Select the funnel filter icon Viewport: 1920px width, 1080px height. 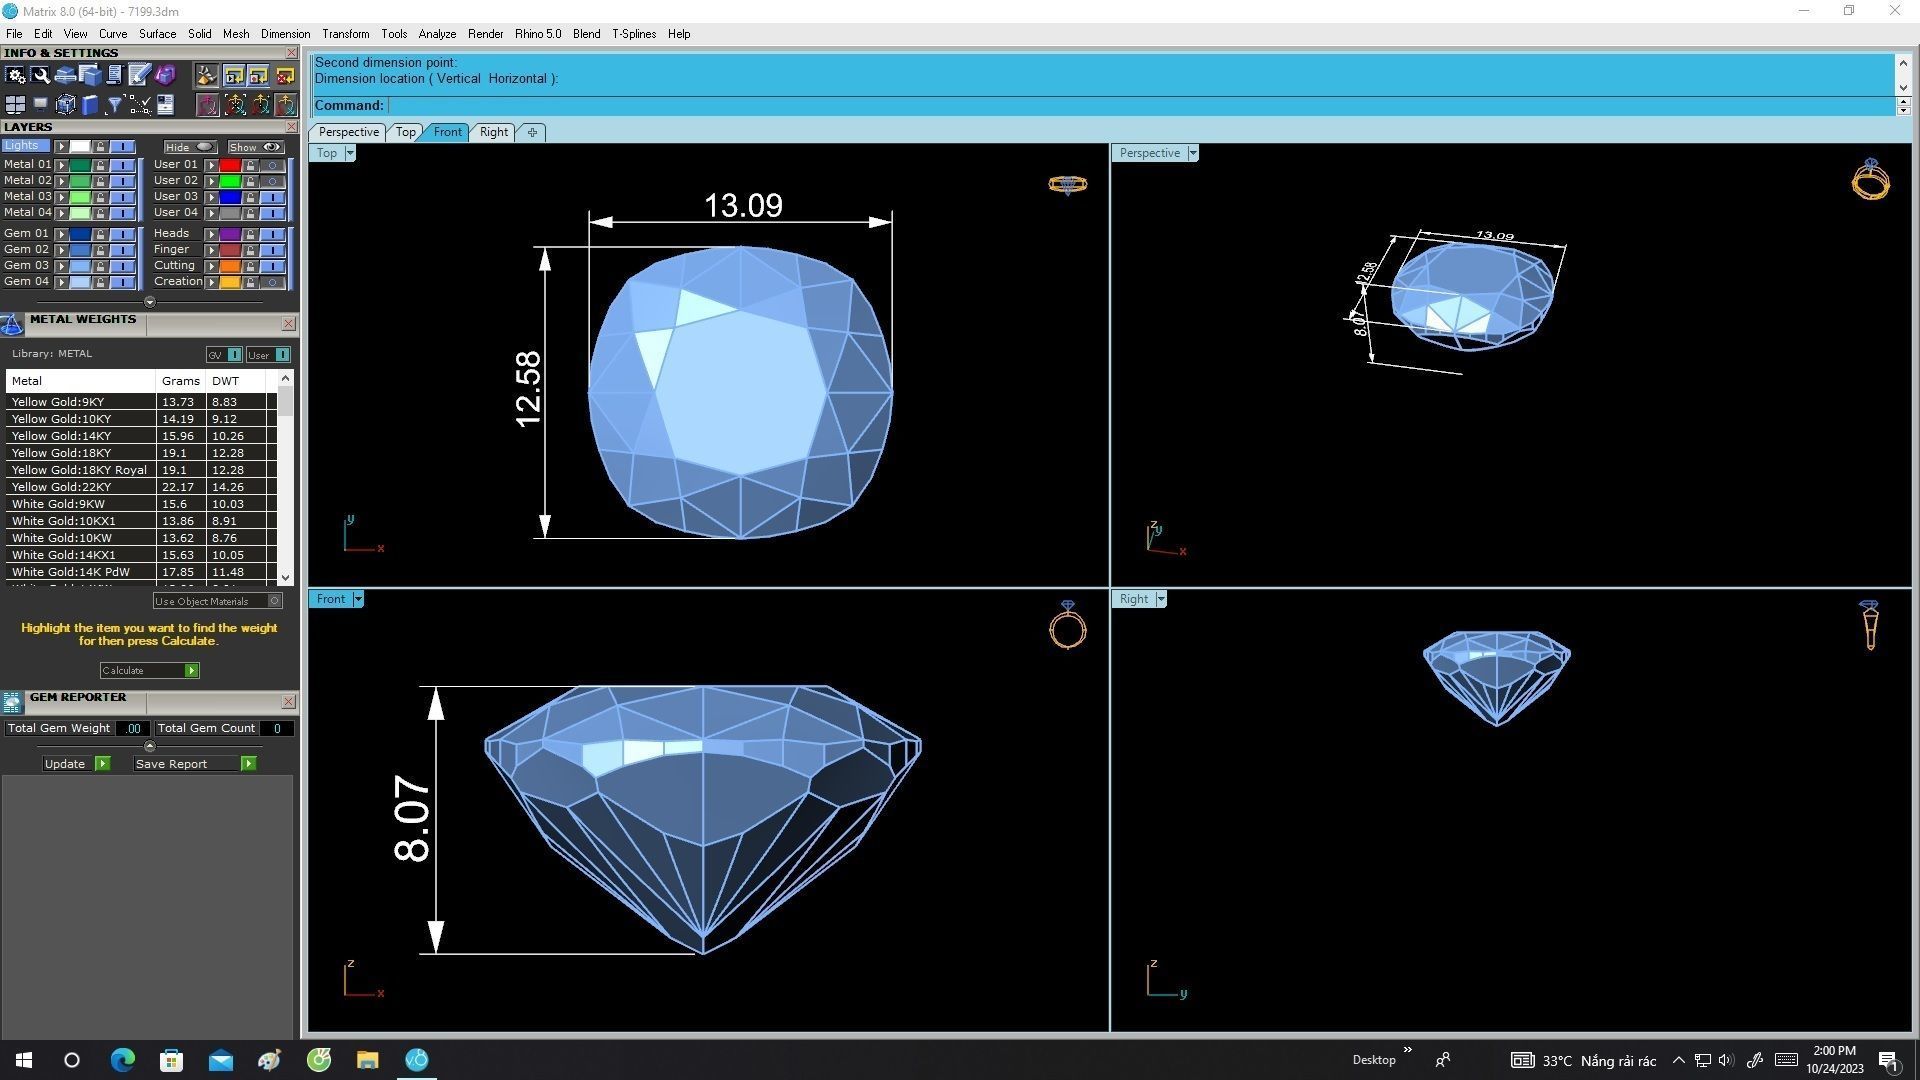point(114,105)
